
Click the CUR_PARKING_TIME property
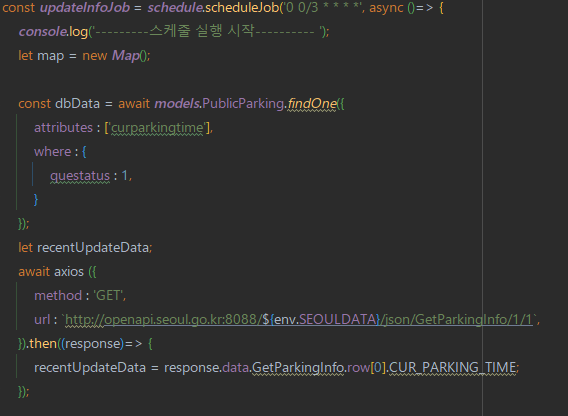click(452, 367)
